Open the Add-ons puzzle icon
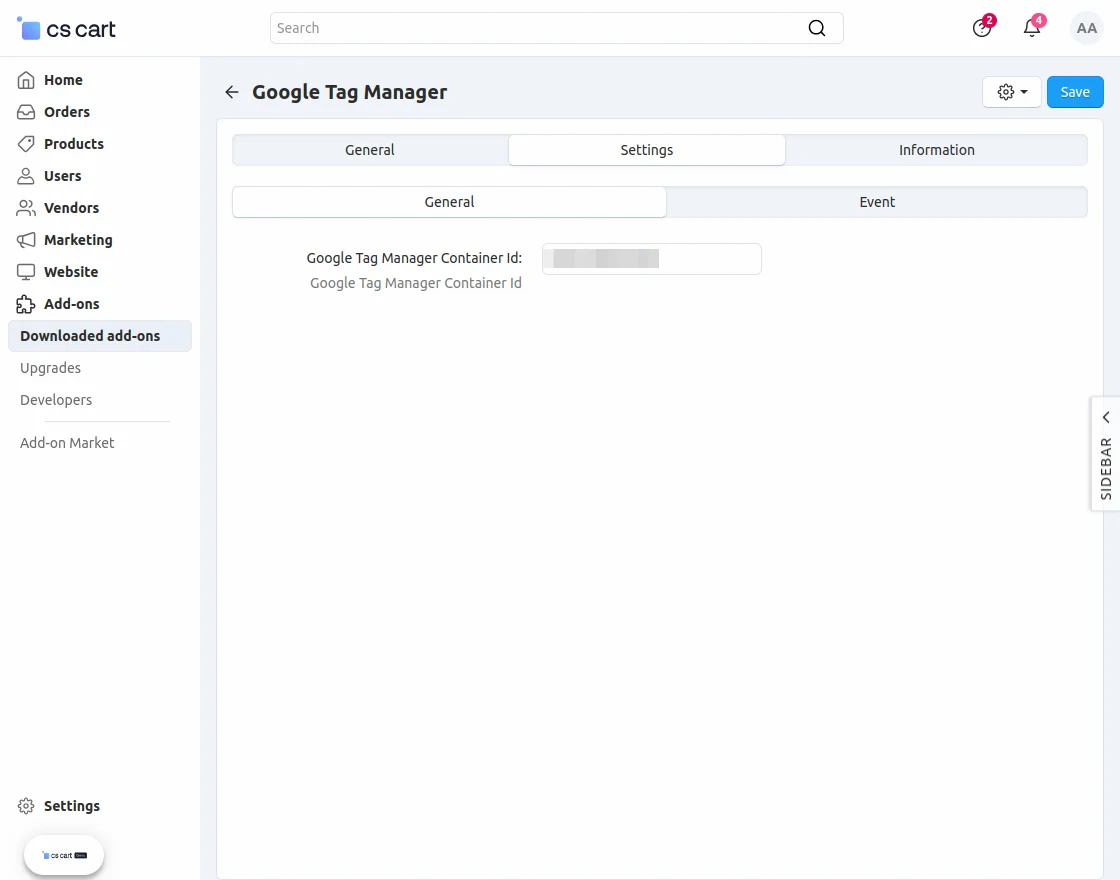Image resolution: width=1120 pixels, height=880 pixels. 25,304
